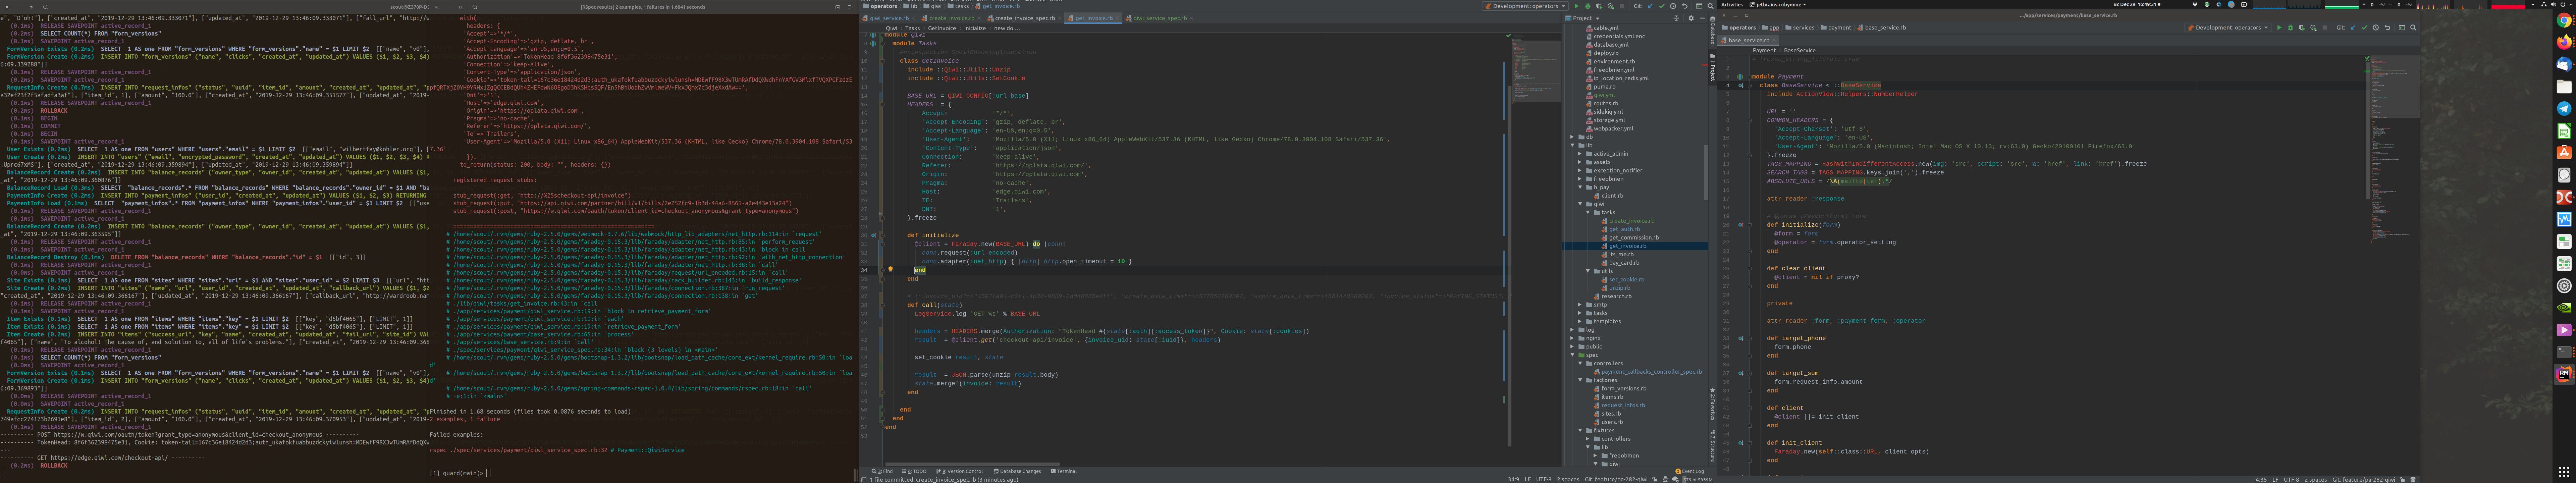Open the Terminal tool window

1064,471
